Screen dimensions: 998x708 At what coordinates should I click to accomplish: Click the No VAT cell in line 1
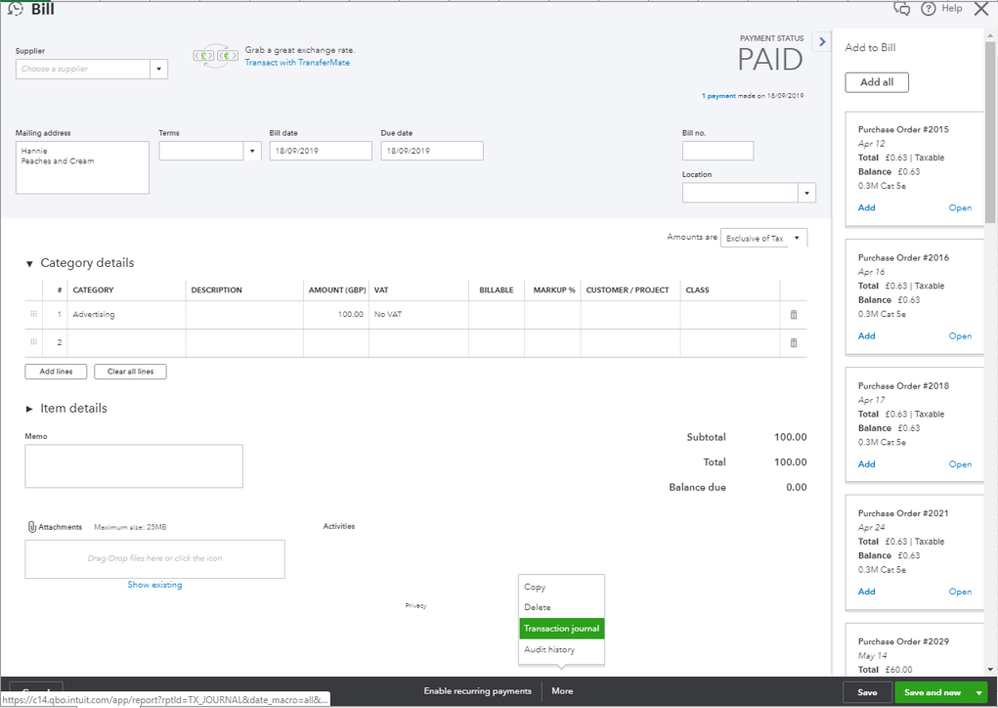click(418, 315)
